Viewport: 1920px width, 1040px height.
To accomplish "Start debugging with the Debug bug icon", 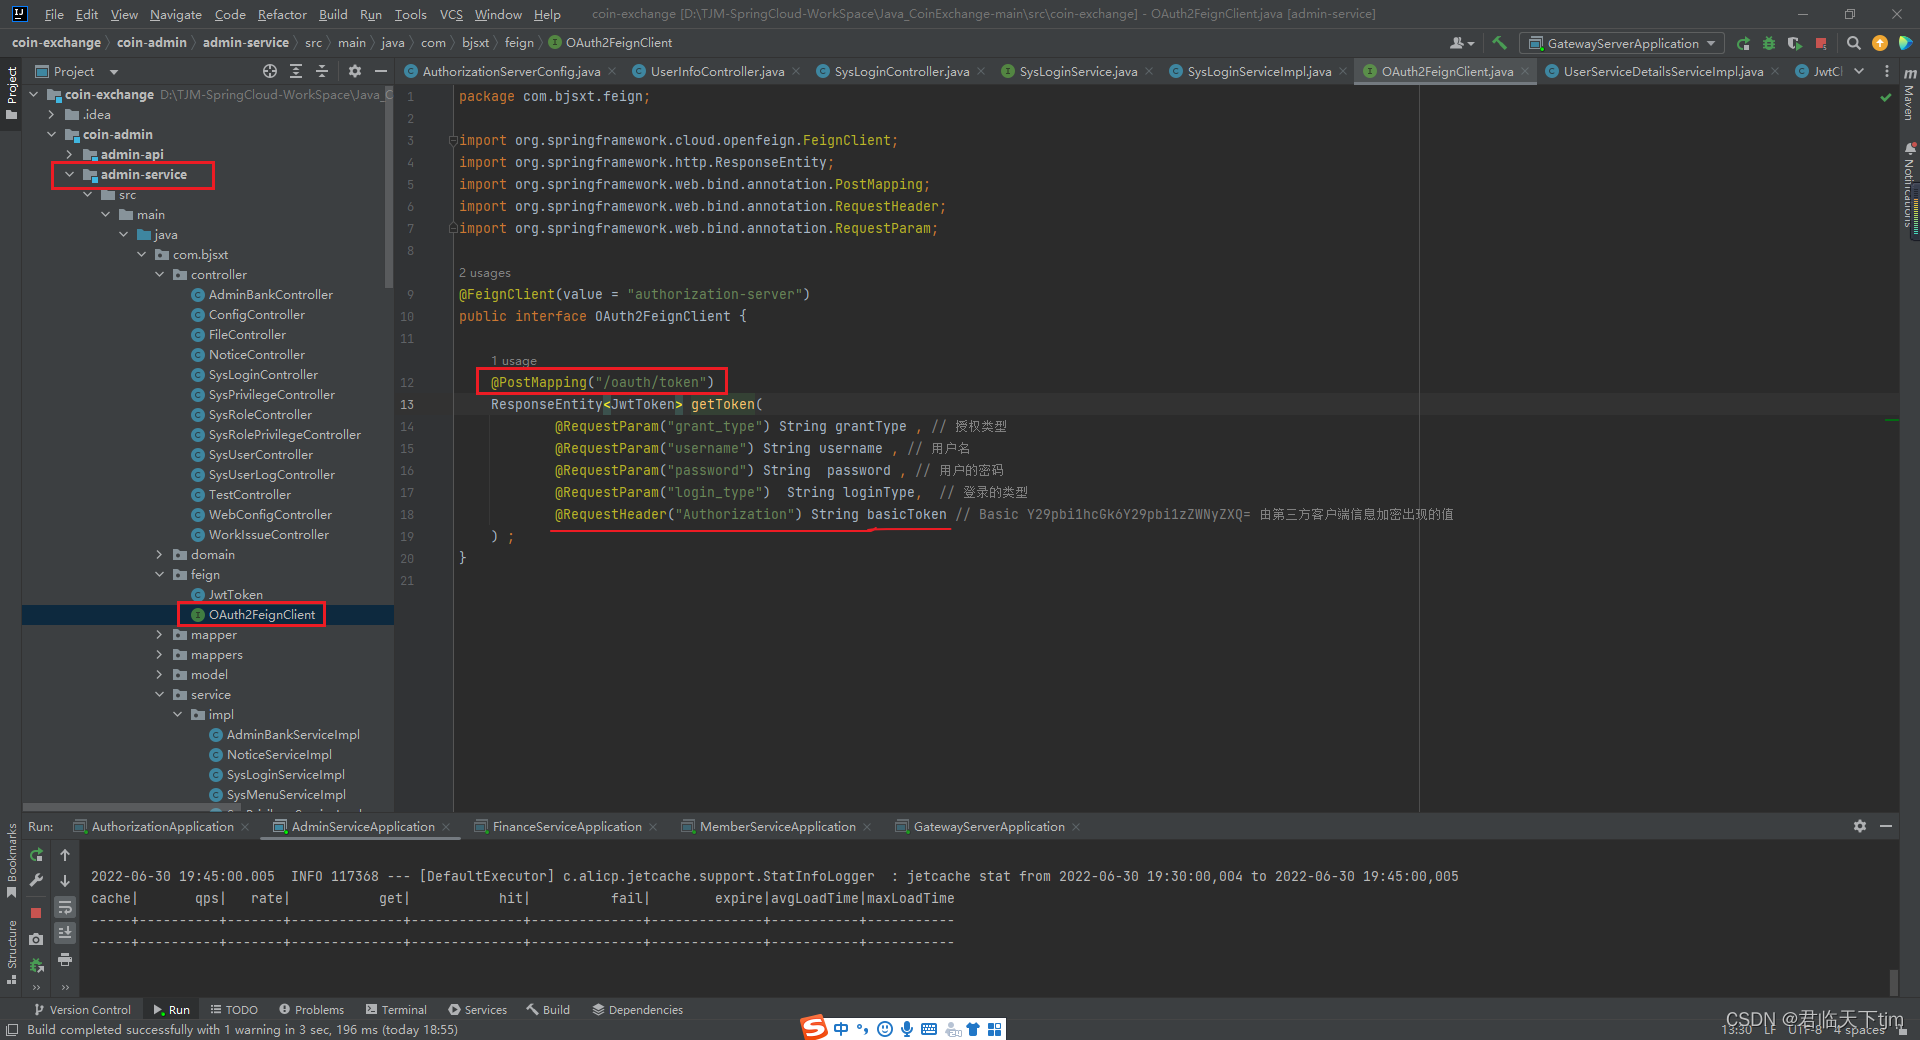I will click(x=1768, y=43).
